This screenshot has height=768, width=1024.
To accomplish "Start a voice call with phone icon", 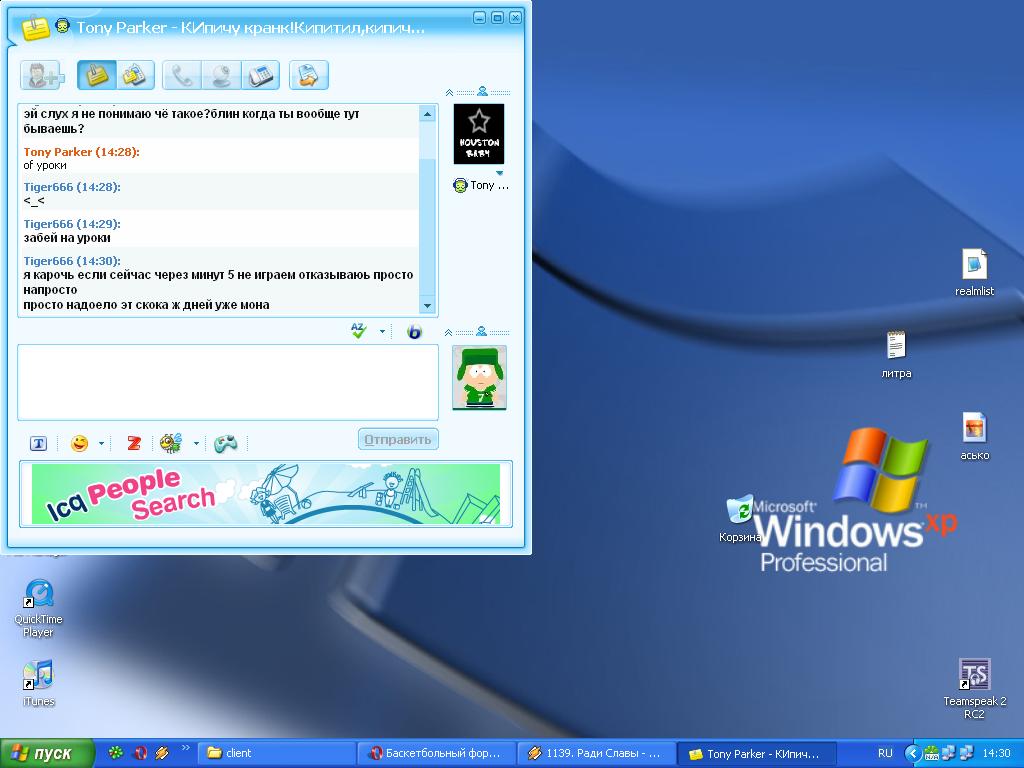I will 182,75.
